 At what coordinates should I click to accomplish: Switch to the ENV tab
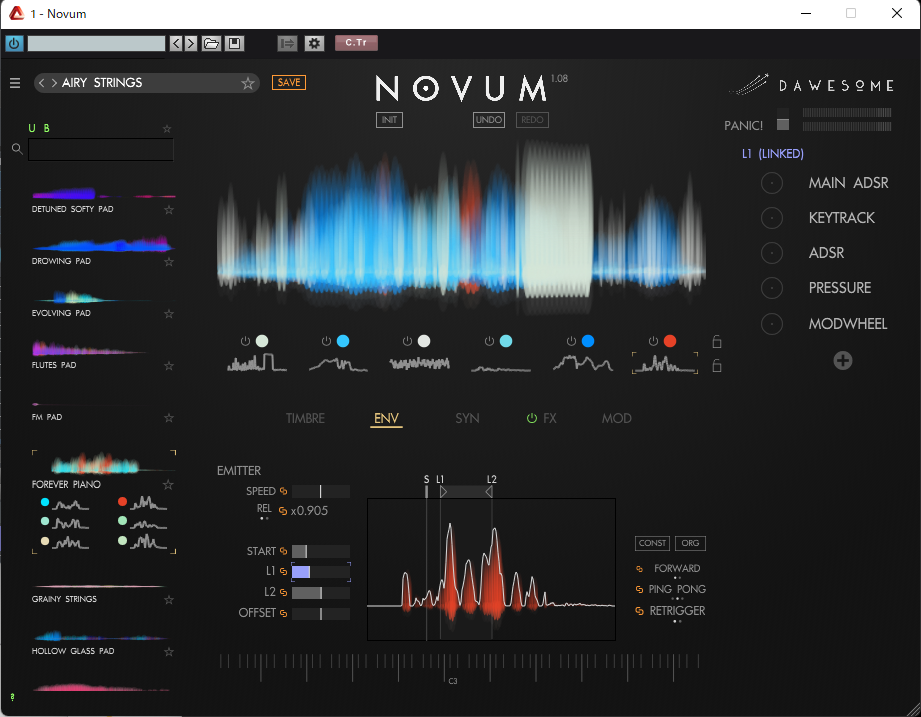pyautogui.click(x=386, y=419)
